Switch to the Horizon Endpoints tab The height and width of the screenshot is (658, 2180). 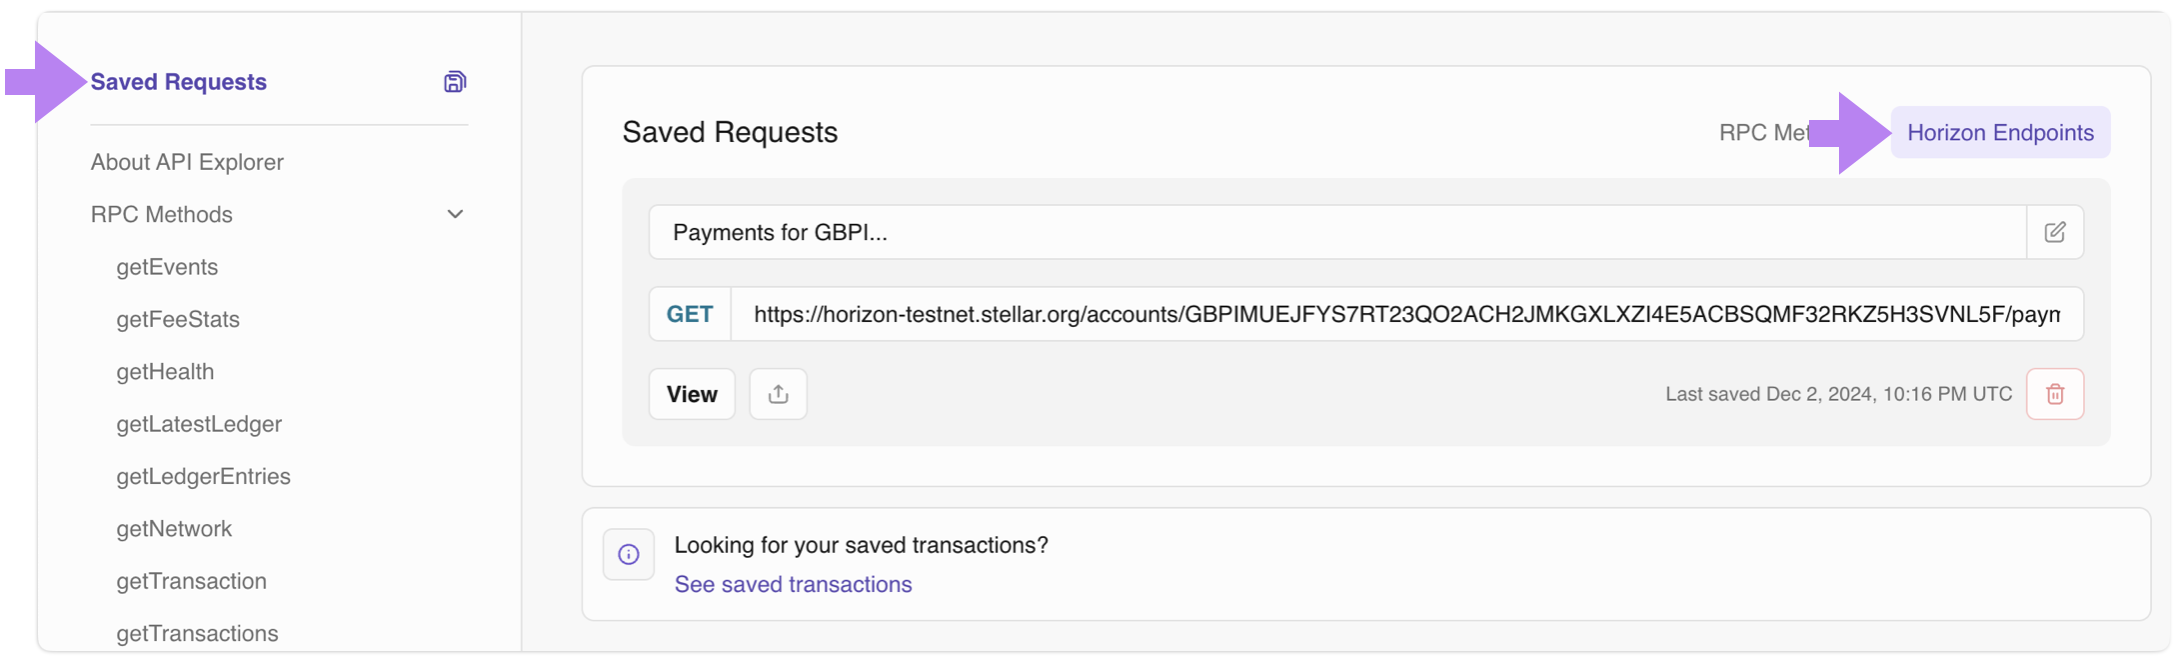2000,132
